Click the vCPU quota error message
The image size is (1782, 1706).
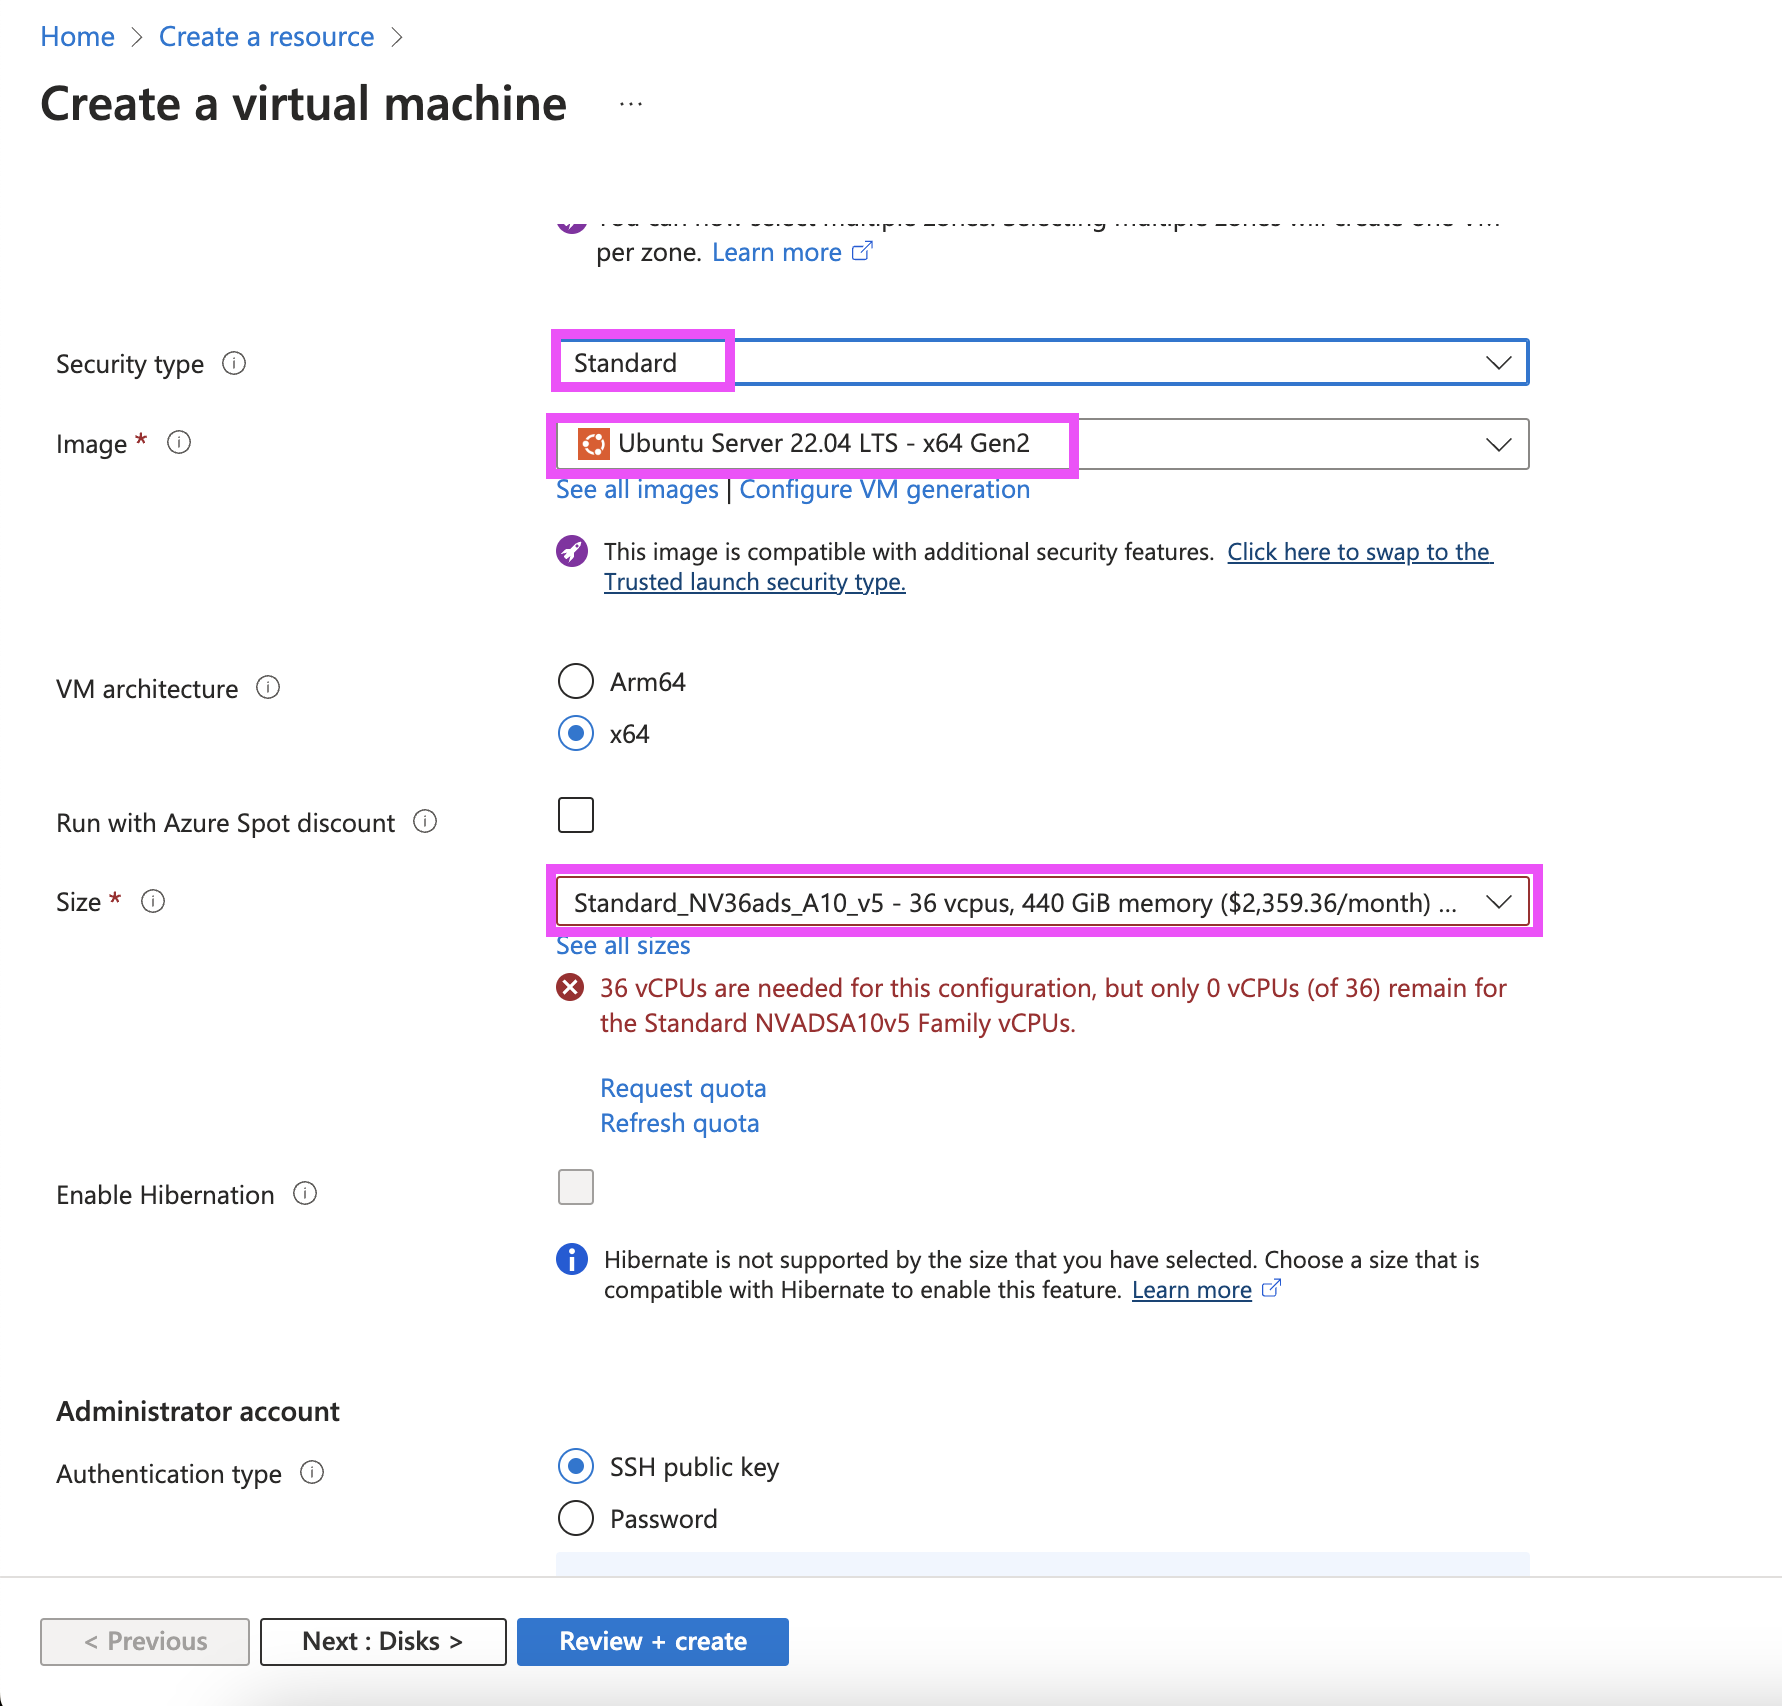(x=1053, y=1005)
